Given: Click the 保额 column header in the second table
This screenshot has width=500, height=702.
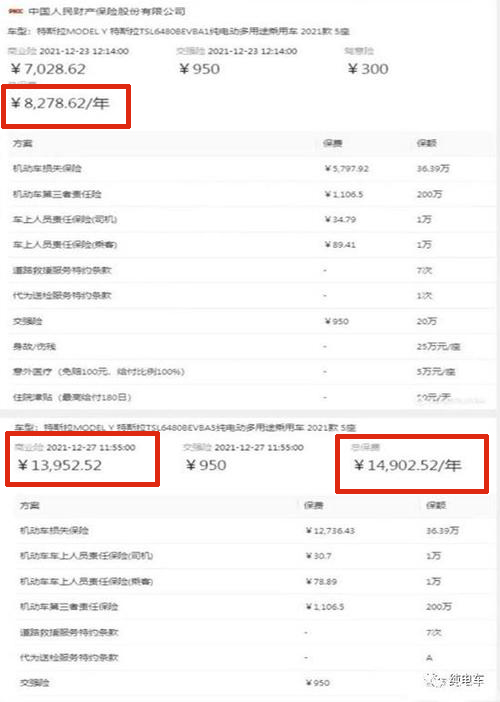Looking at the screenshot, I should tap(436, 505).
